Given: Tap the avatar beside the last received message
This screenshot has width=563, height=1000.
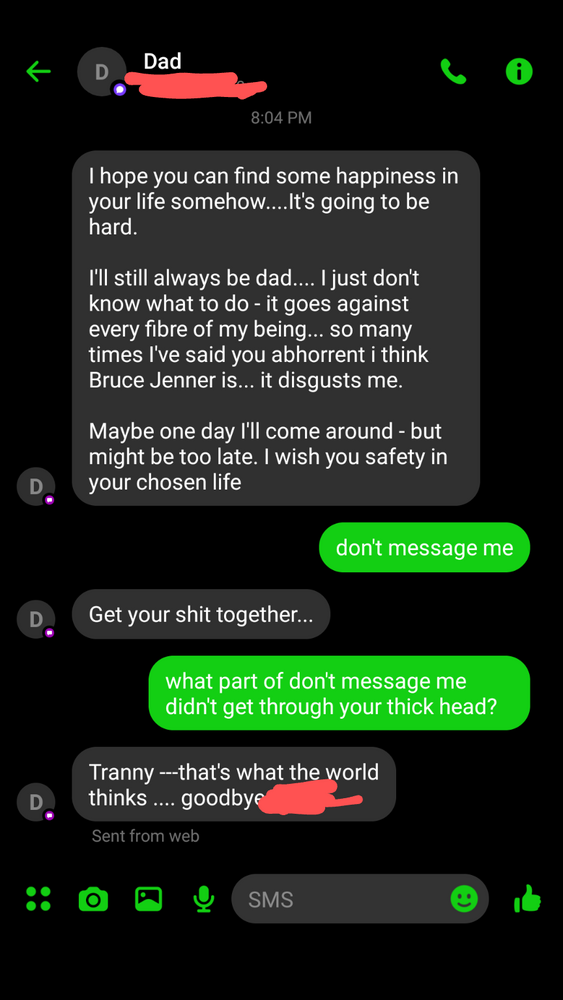Looking at the screenshot, I should point(36,802).
